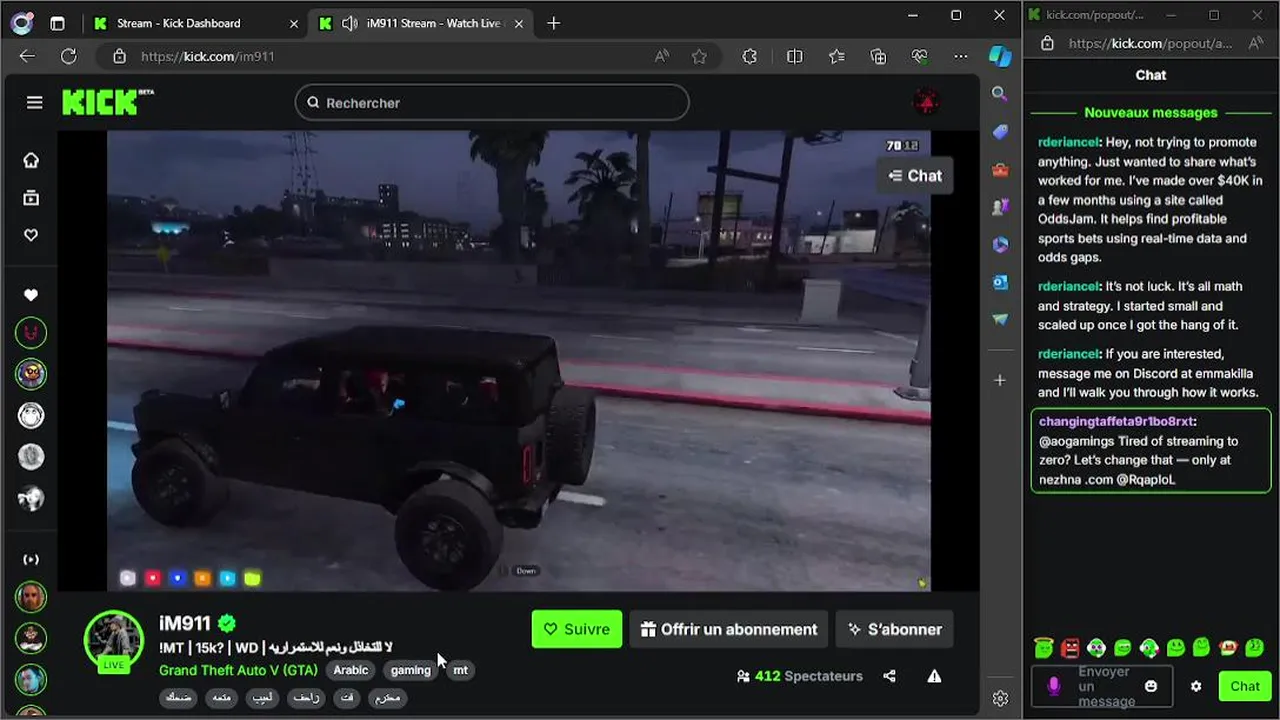Go back in browser history

(27, 57)
